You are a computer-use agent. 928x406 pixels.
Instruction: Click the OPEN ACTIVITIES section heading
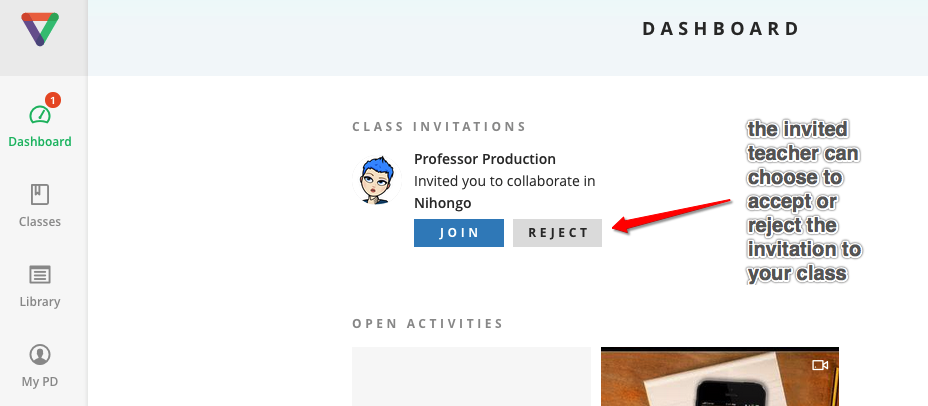(x=428, y=324)
